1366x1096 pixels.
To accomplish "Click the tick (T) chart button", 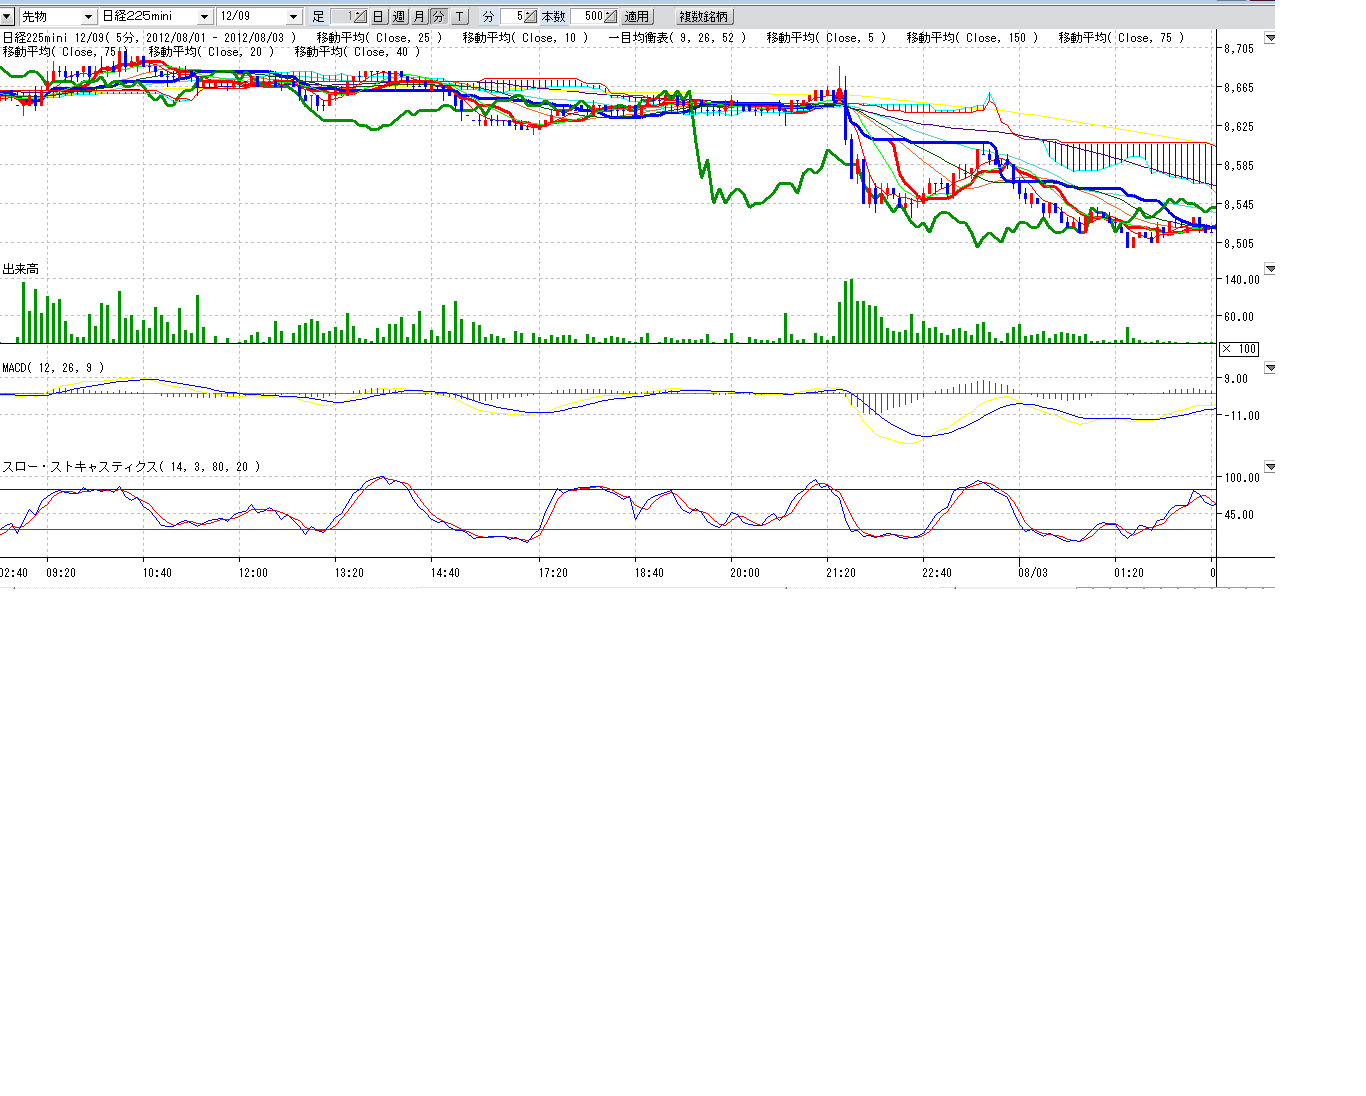I will coord(459,17).
